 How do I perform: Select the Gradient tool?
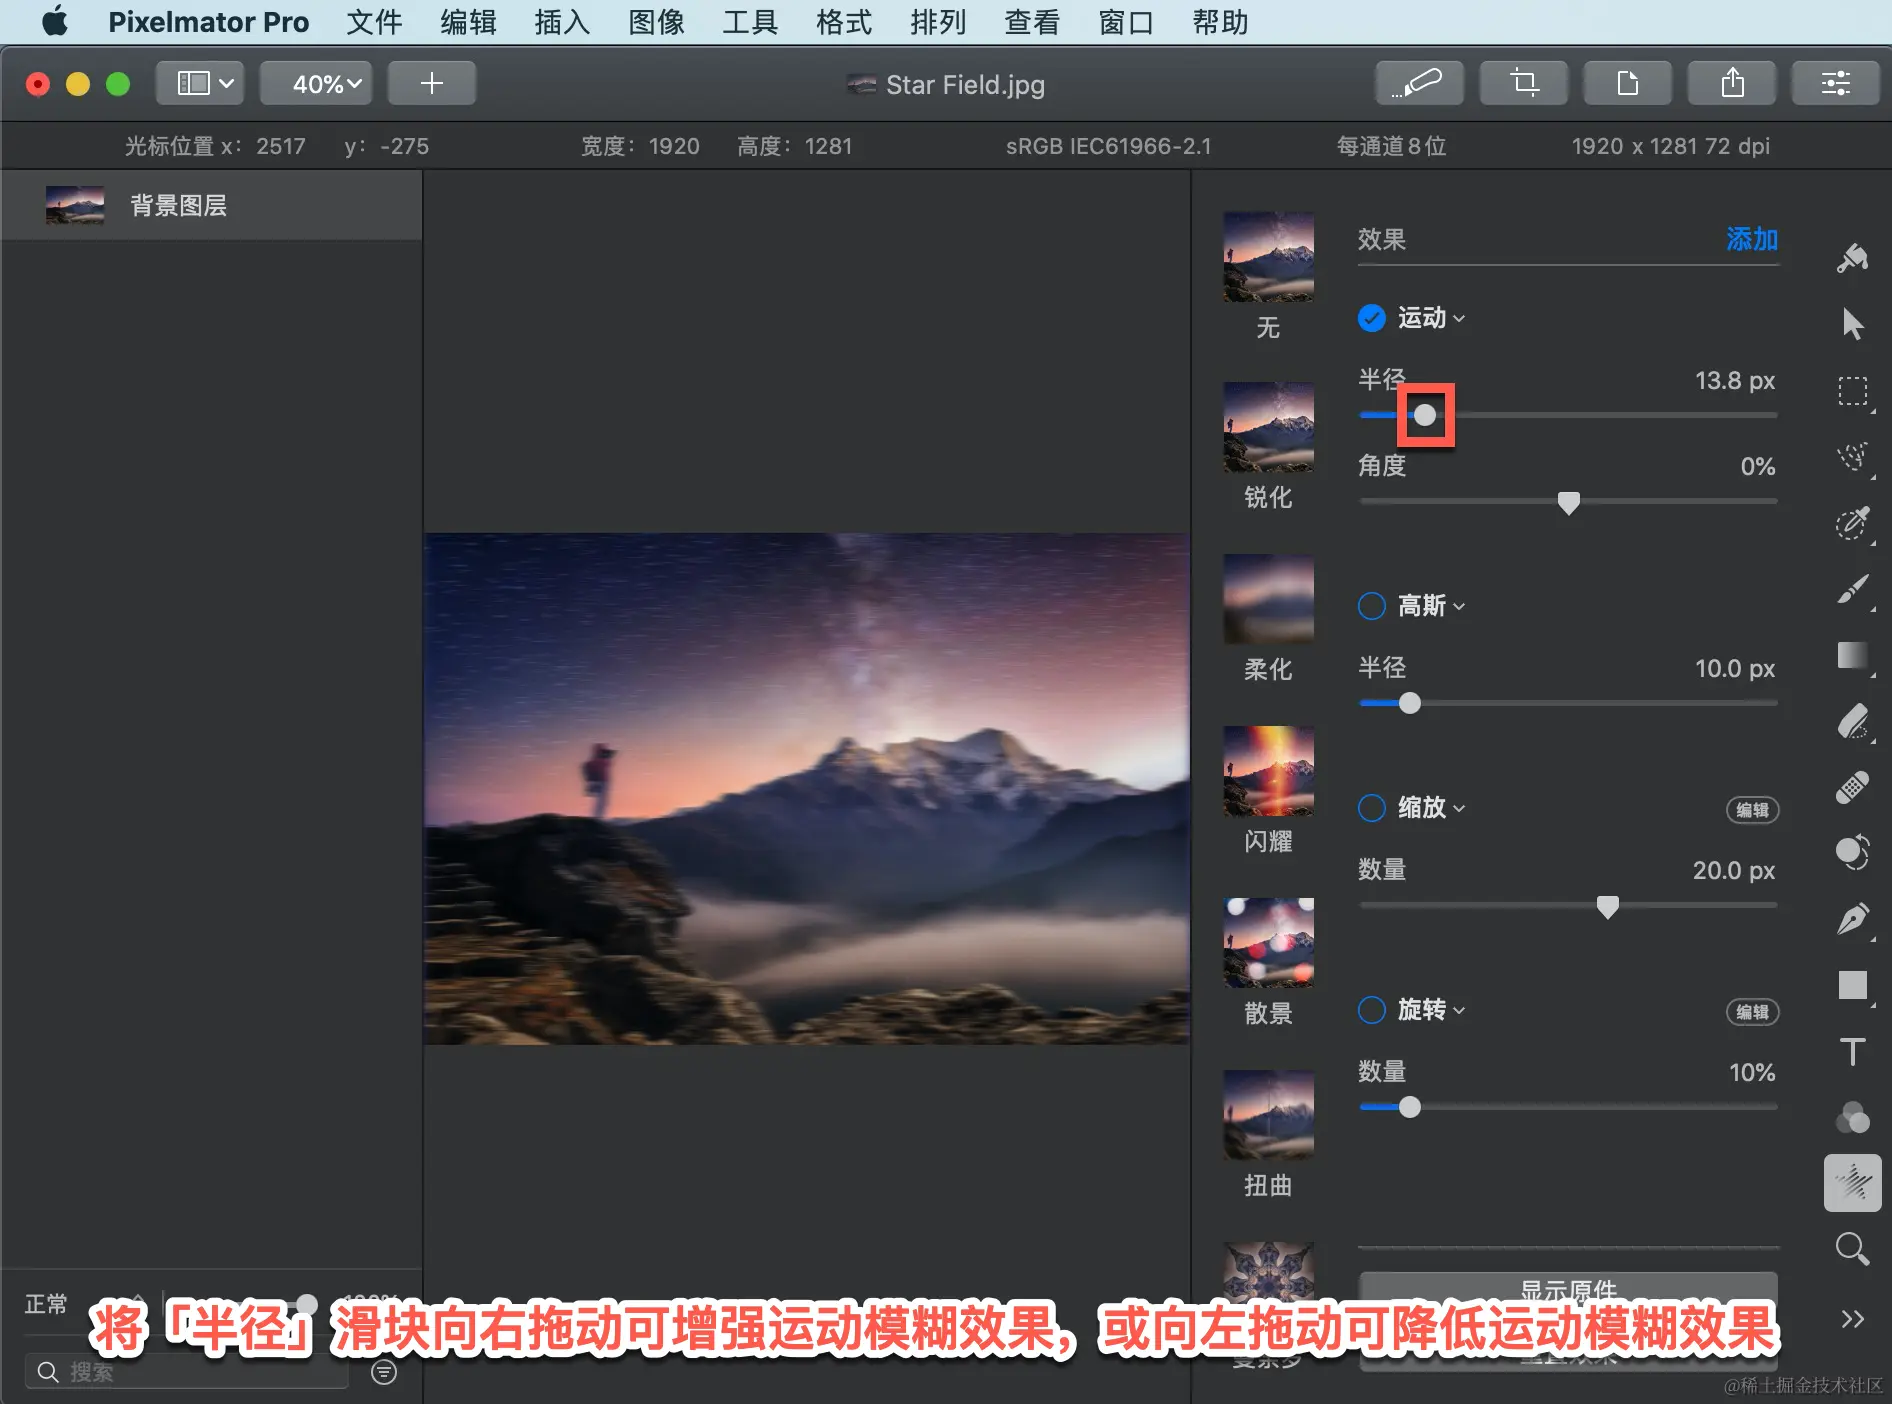coord(1852,656)
